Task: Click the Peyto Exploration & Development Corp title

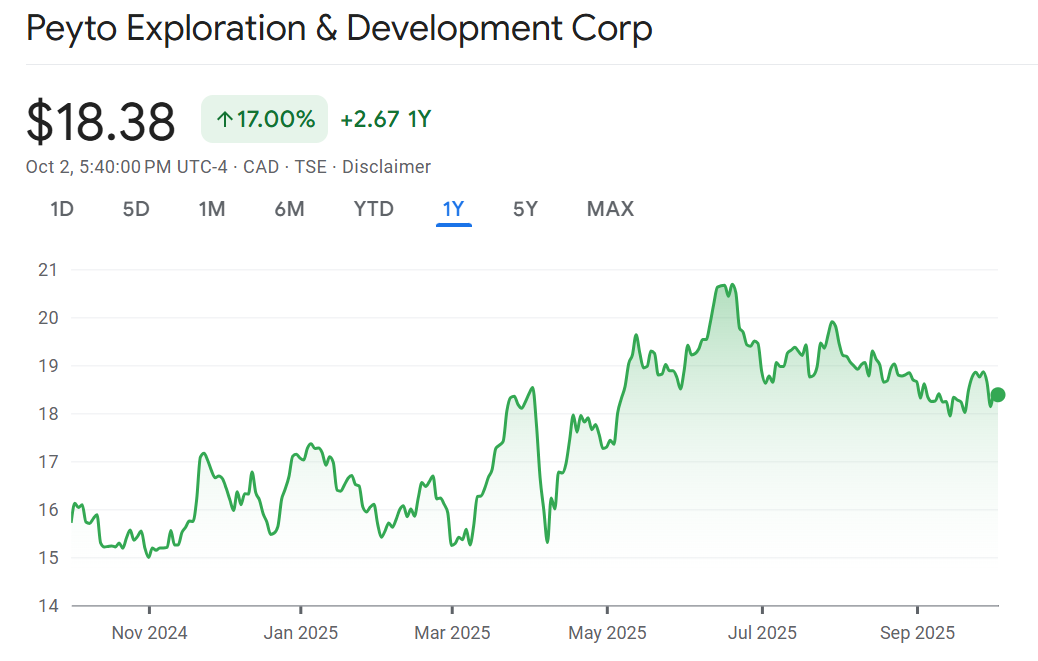Action: (x=339, y=29)
